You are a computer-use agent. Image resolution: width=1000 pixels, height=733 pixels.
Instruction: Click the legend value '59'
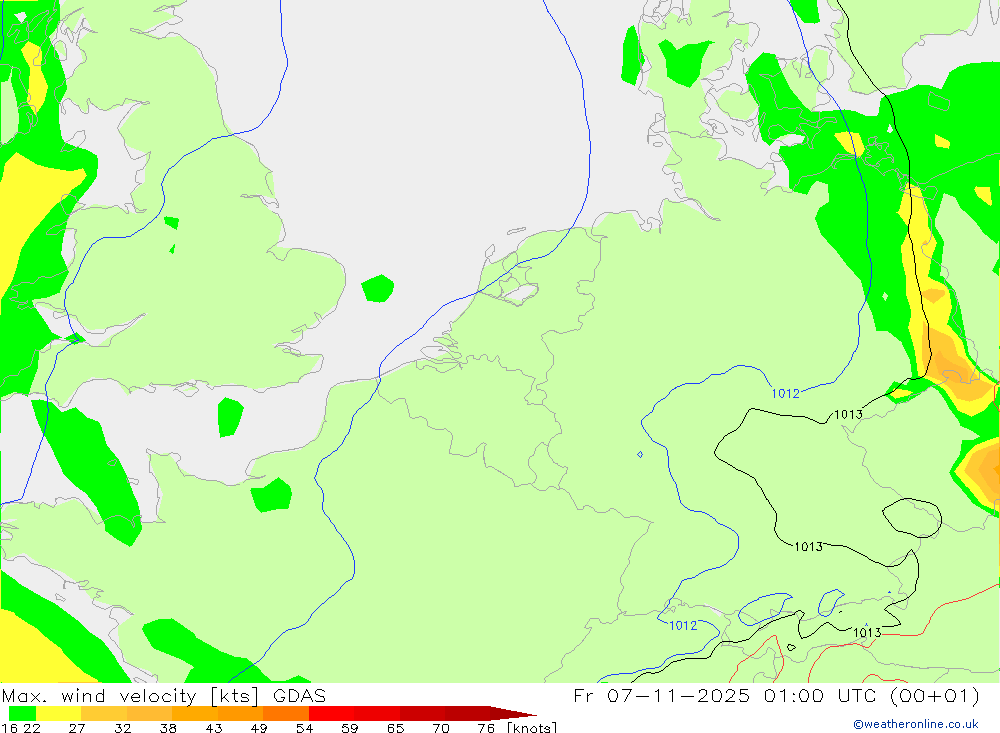(350, 728)
